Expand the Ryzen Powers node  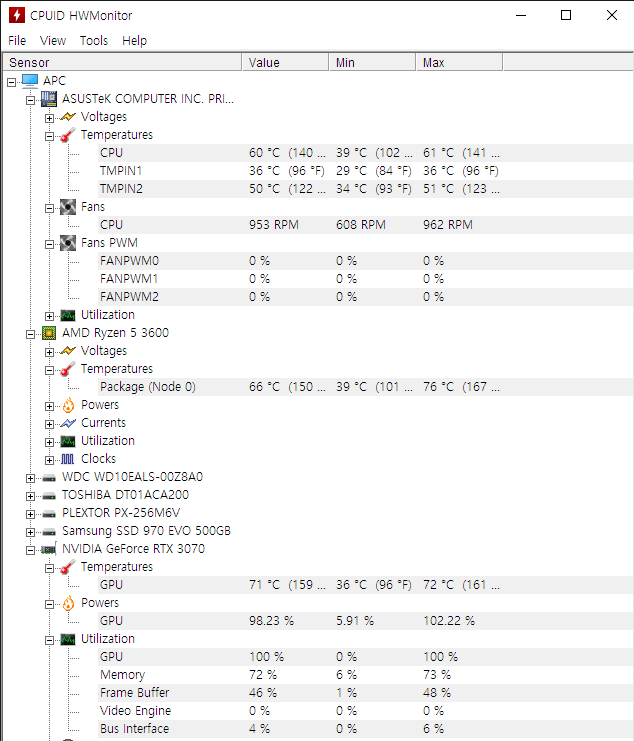(49, 406)
